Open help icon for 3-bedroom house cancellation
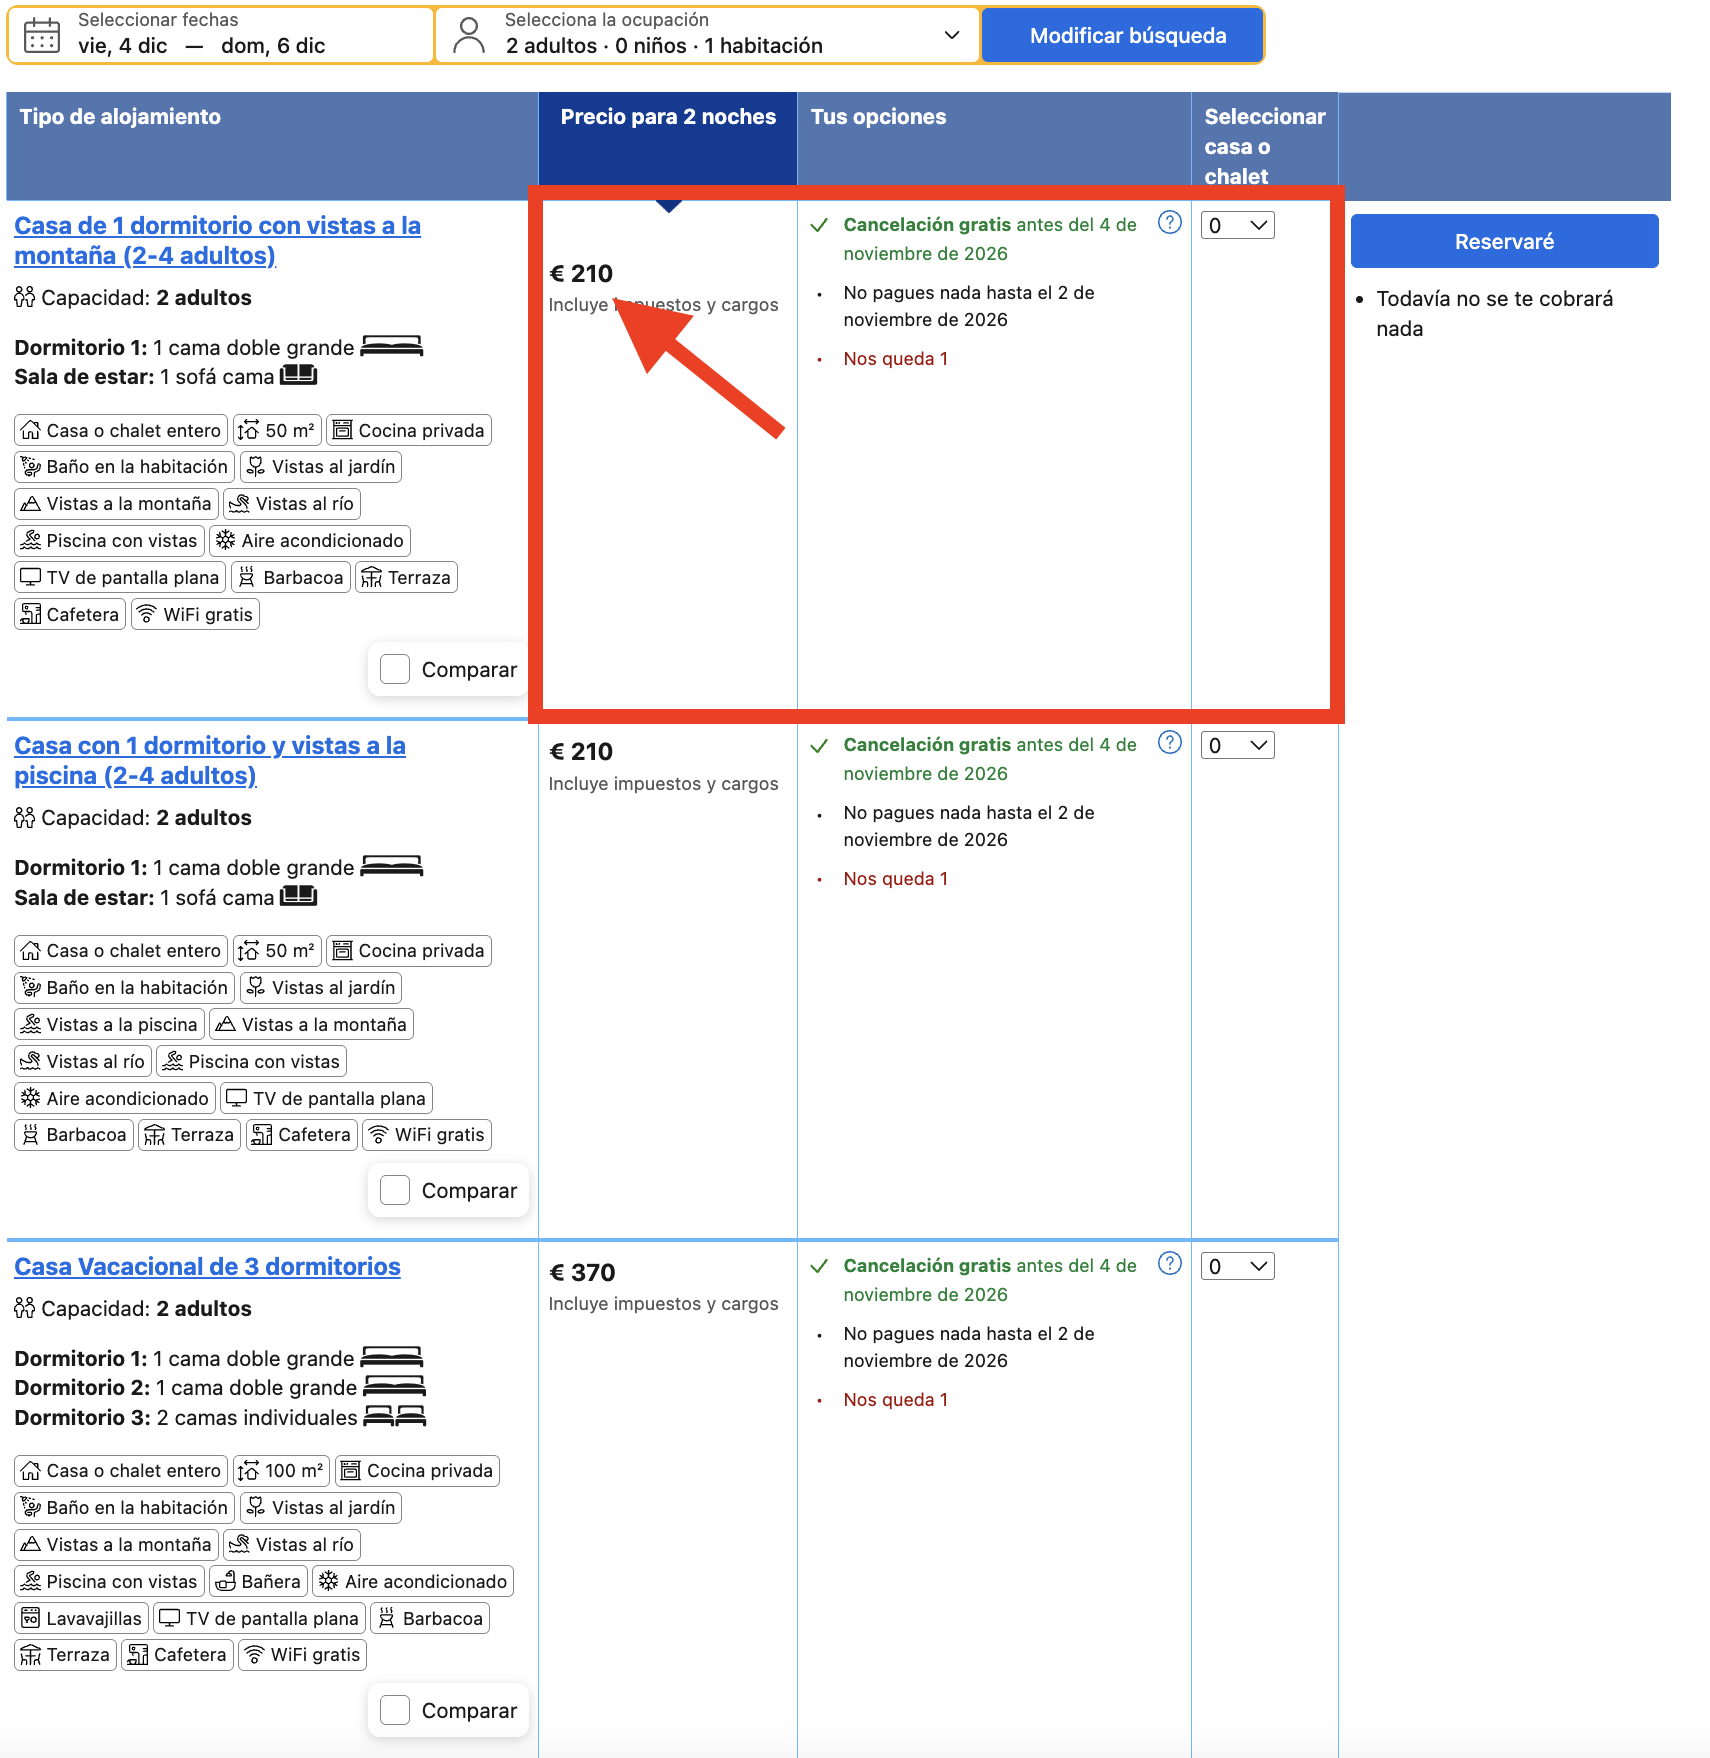The image size is (1710, 1758). pos(1169,1263)
